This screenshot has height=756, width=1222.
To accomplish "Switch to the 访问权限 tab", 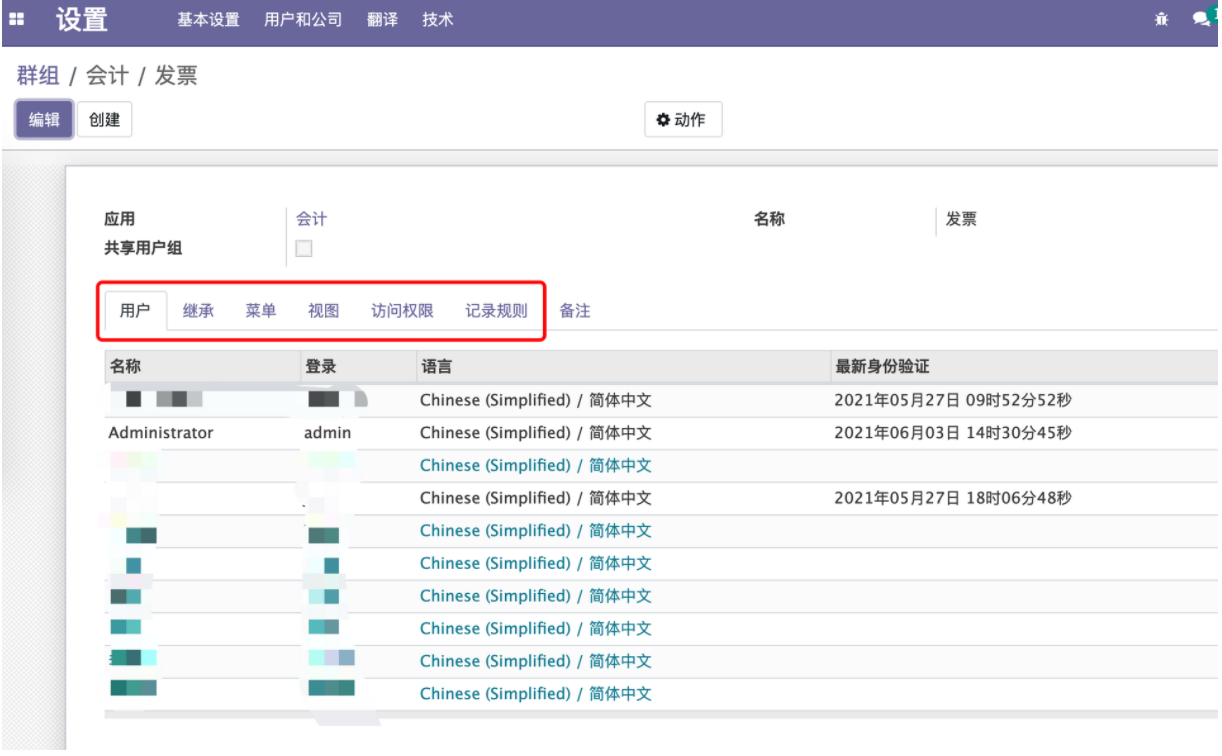I will 402,311.
